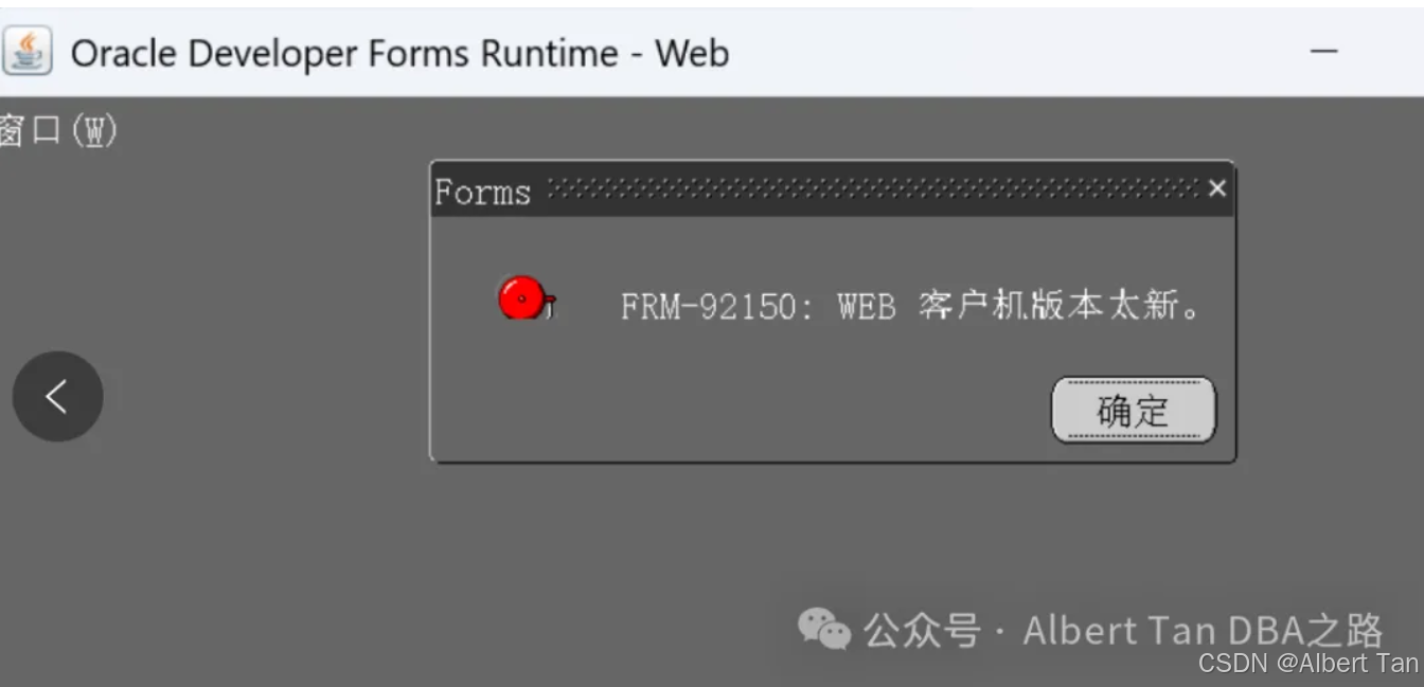Image resolution: width=1424 pixels, height=688 pixels.
Task: Click the WeChat logo in the watermark
Action: [823, 629]
